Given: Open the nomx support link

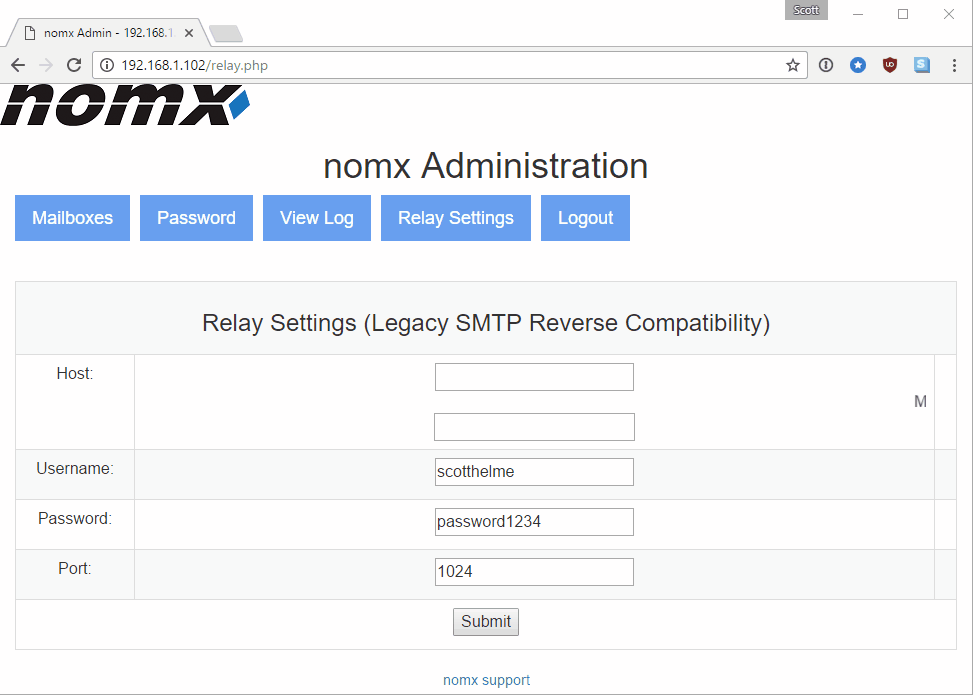Looking at the screenshot, I should coord(486,680).
